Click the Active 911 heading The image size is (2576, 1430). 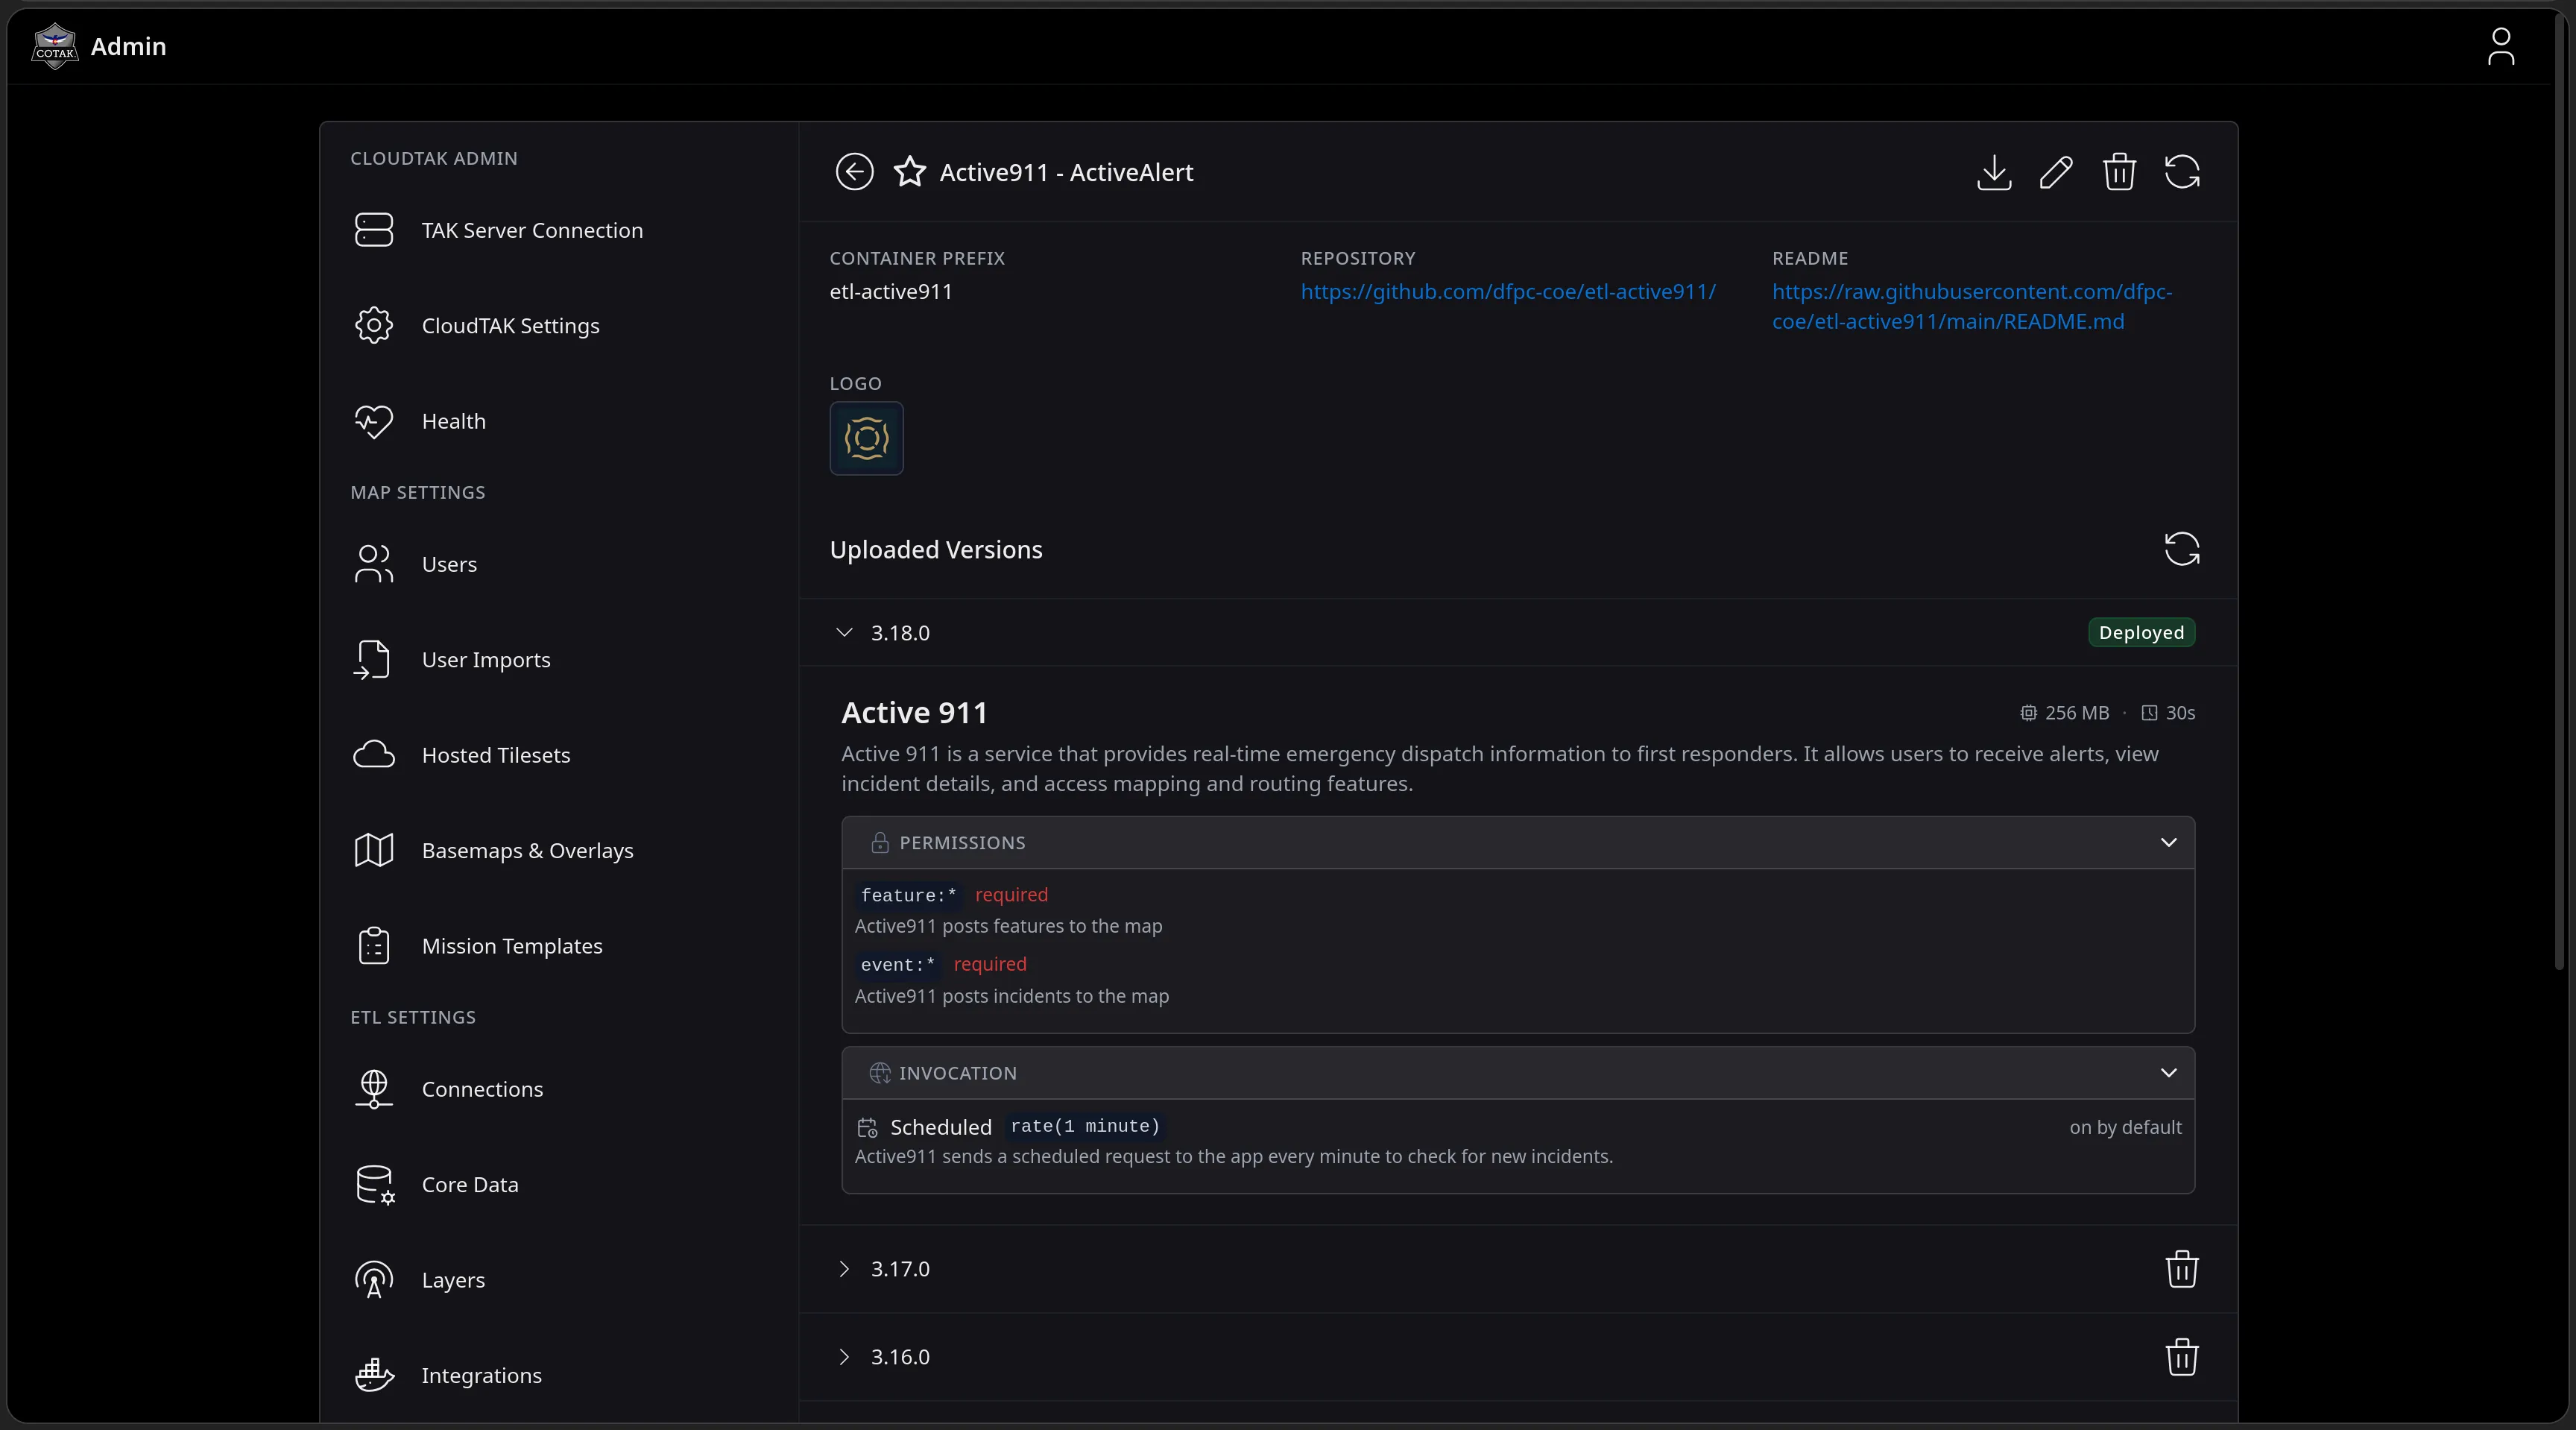914,712
